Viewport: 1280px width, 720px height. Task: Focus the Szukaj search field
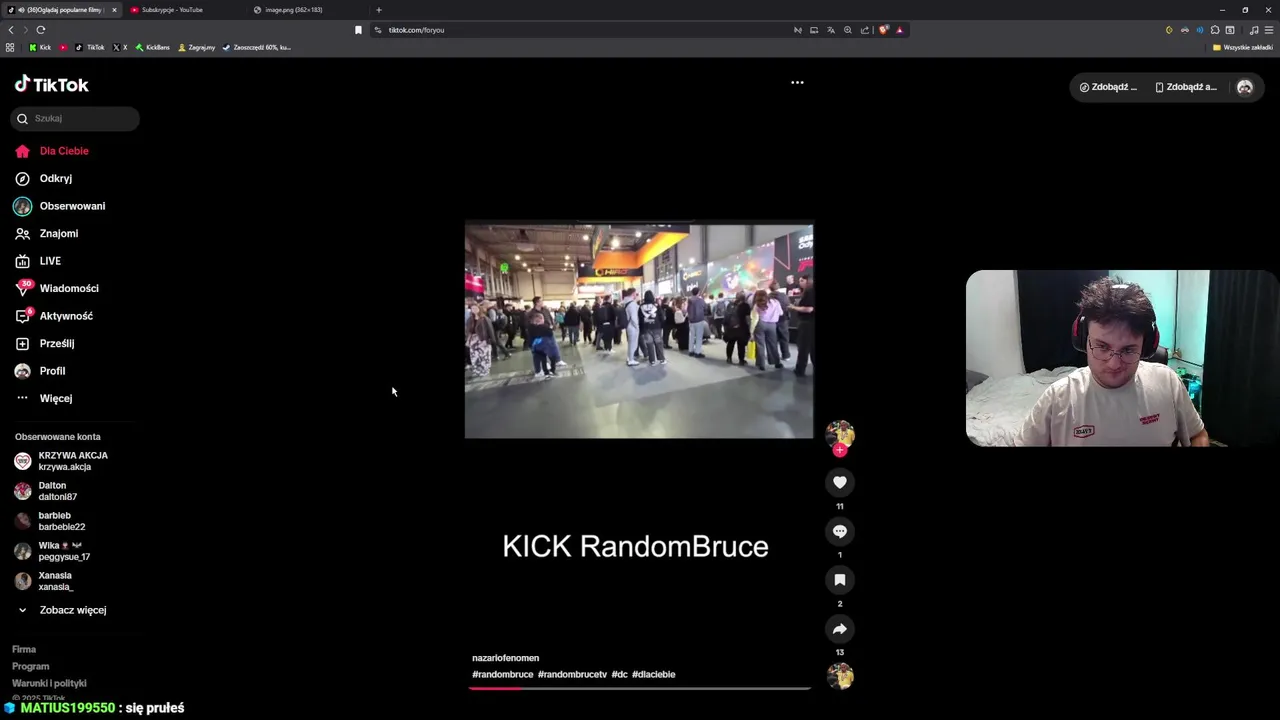tap(75, 118)
